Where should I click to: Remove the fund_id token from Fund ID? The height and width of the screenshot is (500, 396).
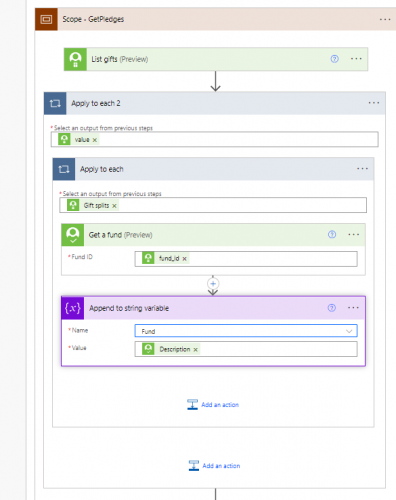(184, 259)
